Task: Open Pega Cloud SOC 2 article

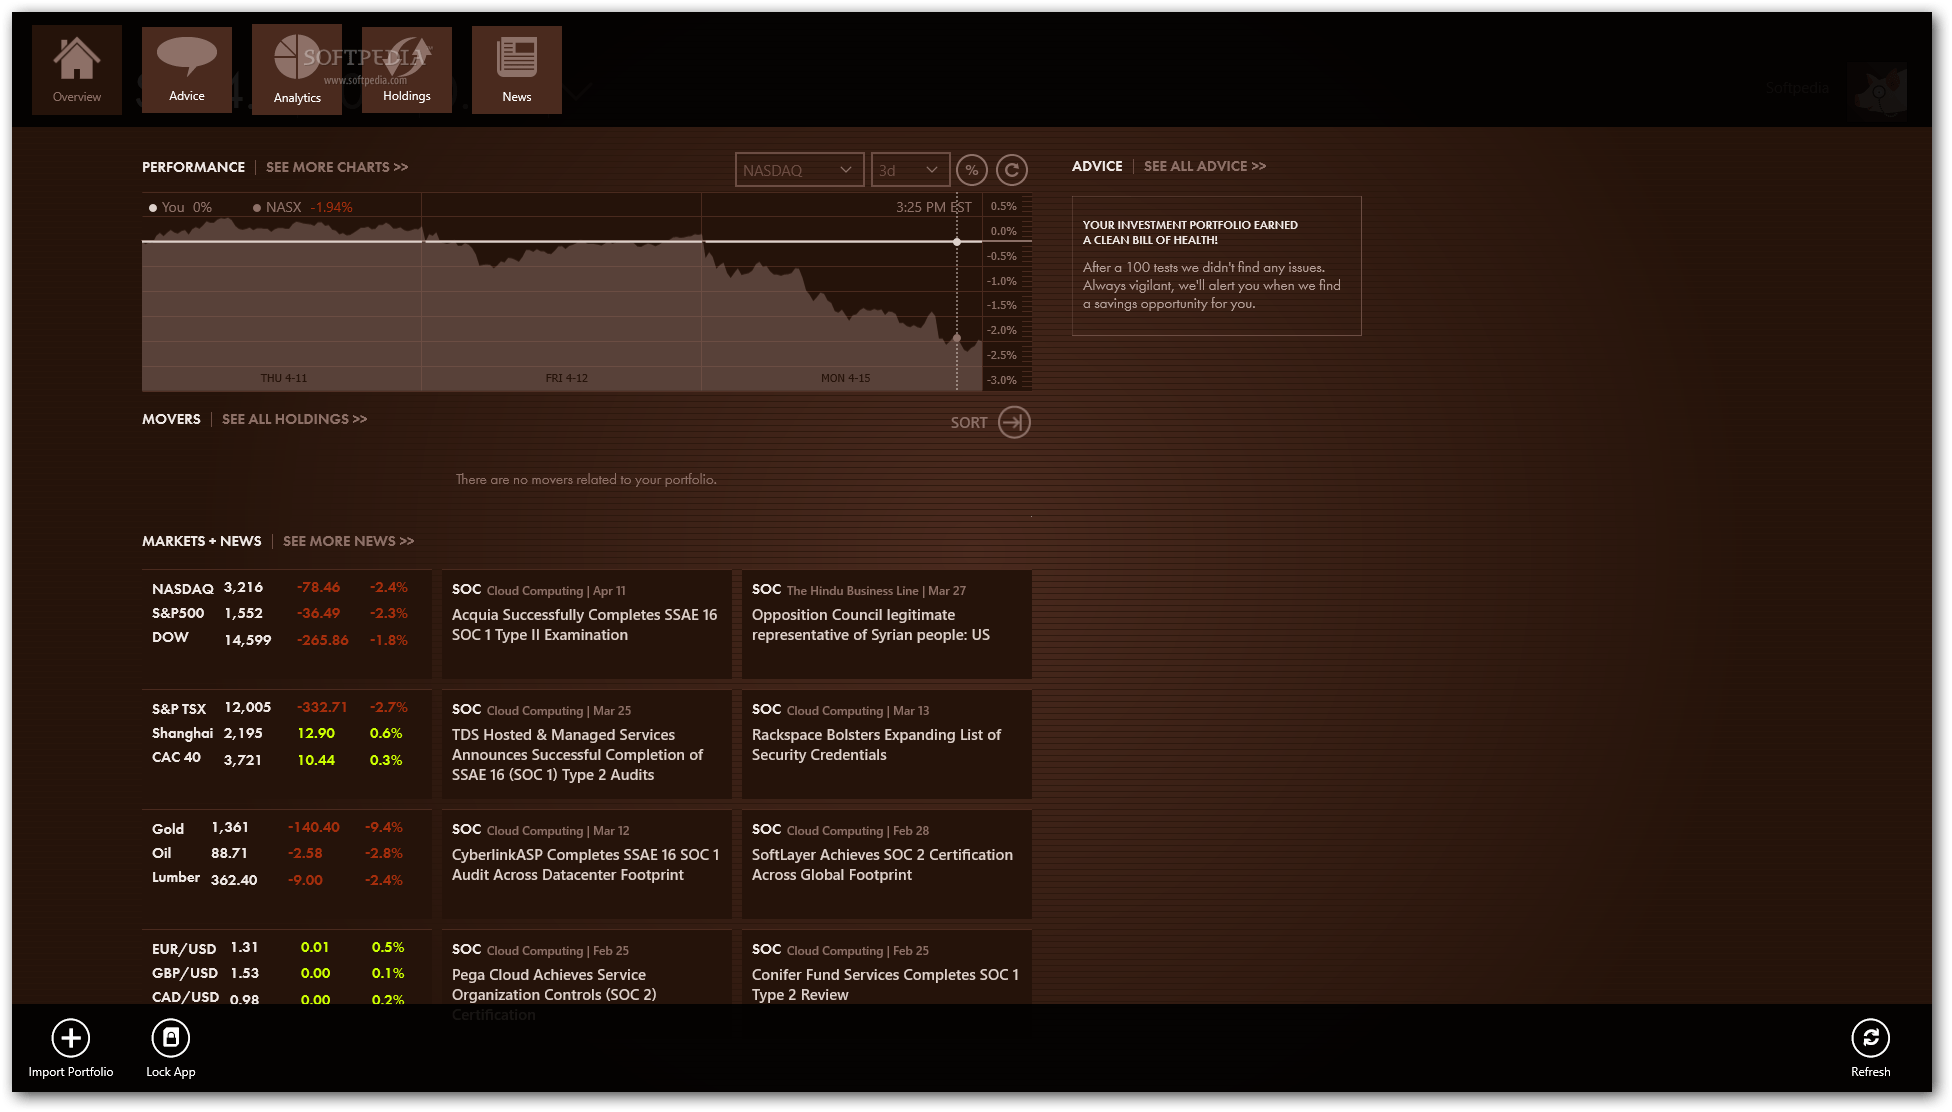Action: pyautogui.click(x=587, y=968)
